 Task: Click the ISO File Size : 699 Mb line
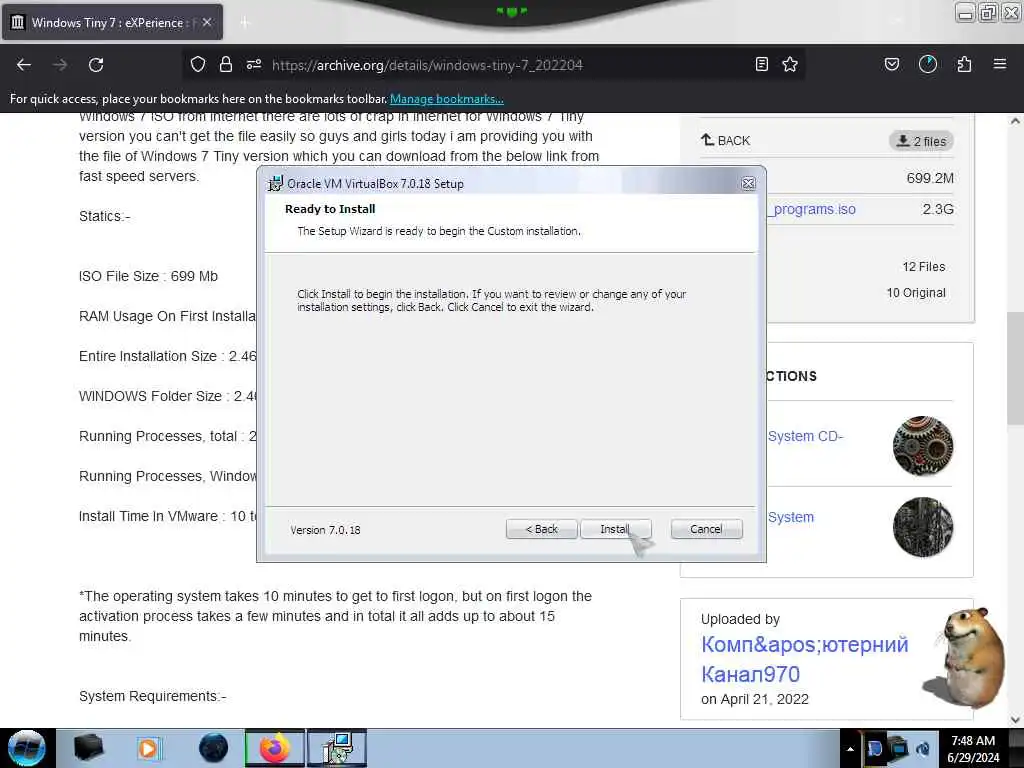click(148, 276)
